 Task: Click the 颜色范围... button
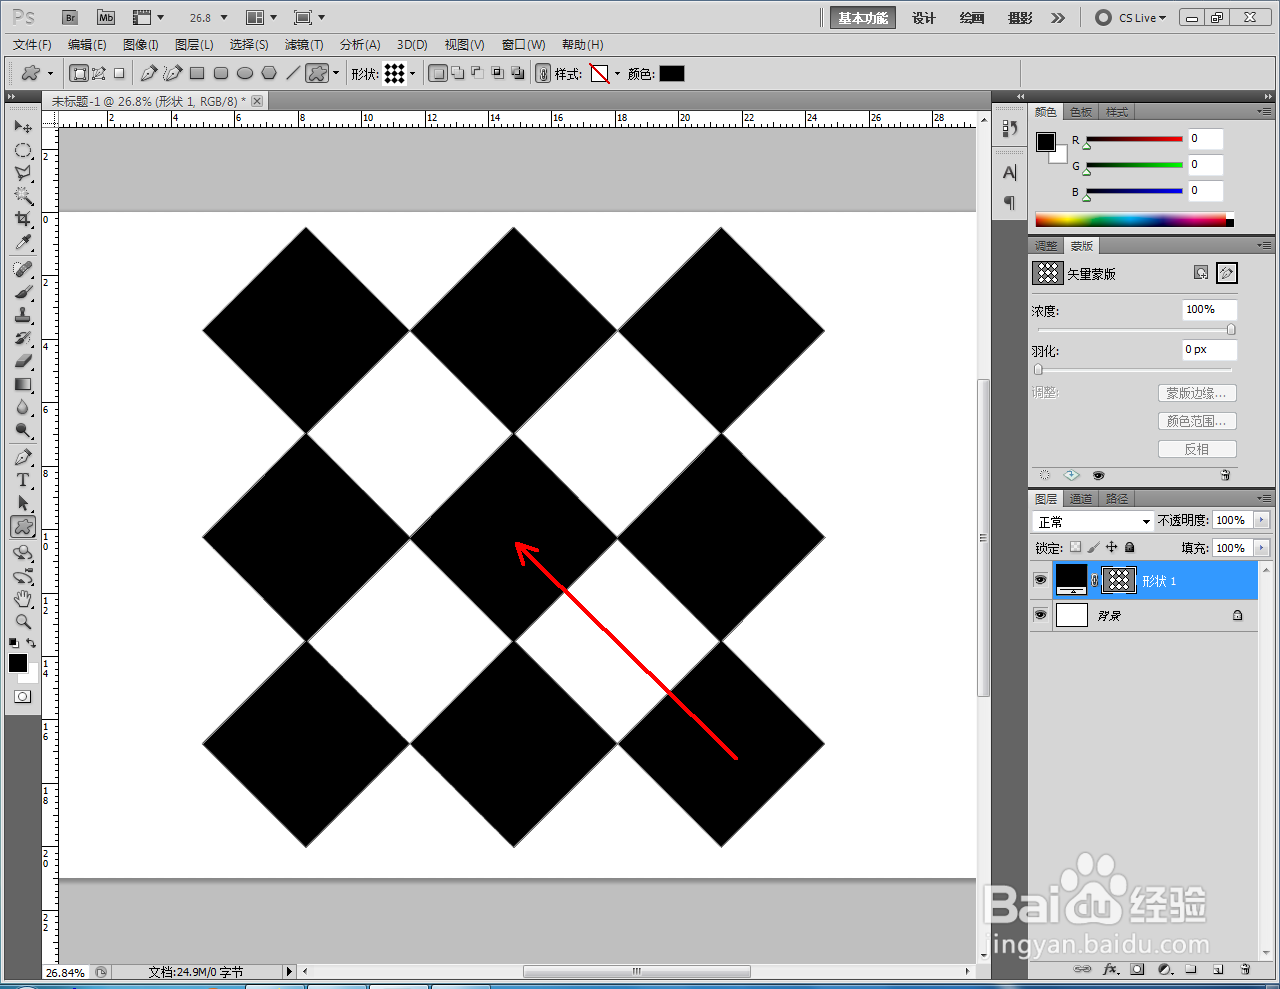[x=1197, y=421]
